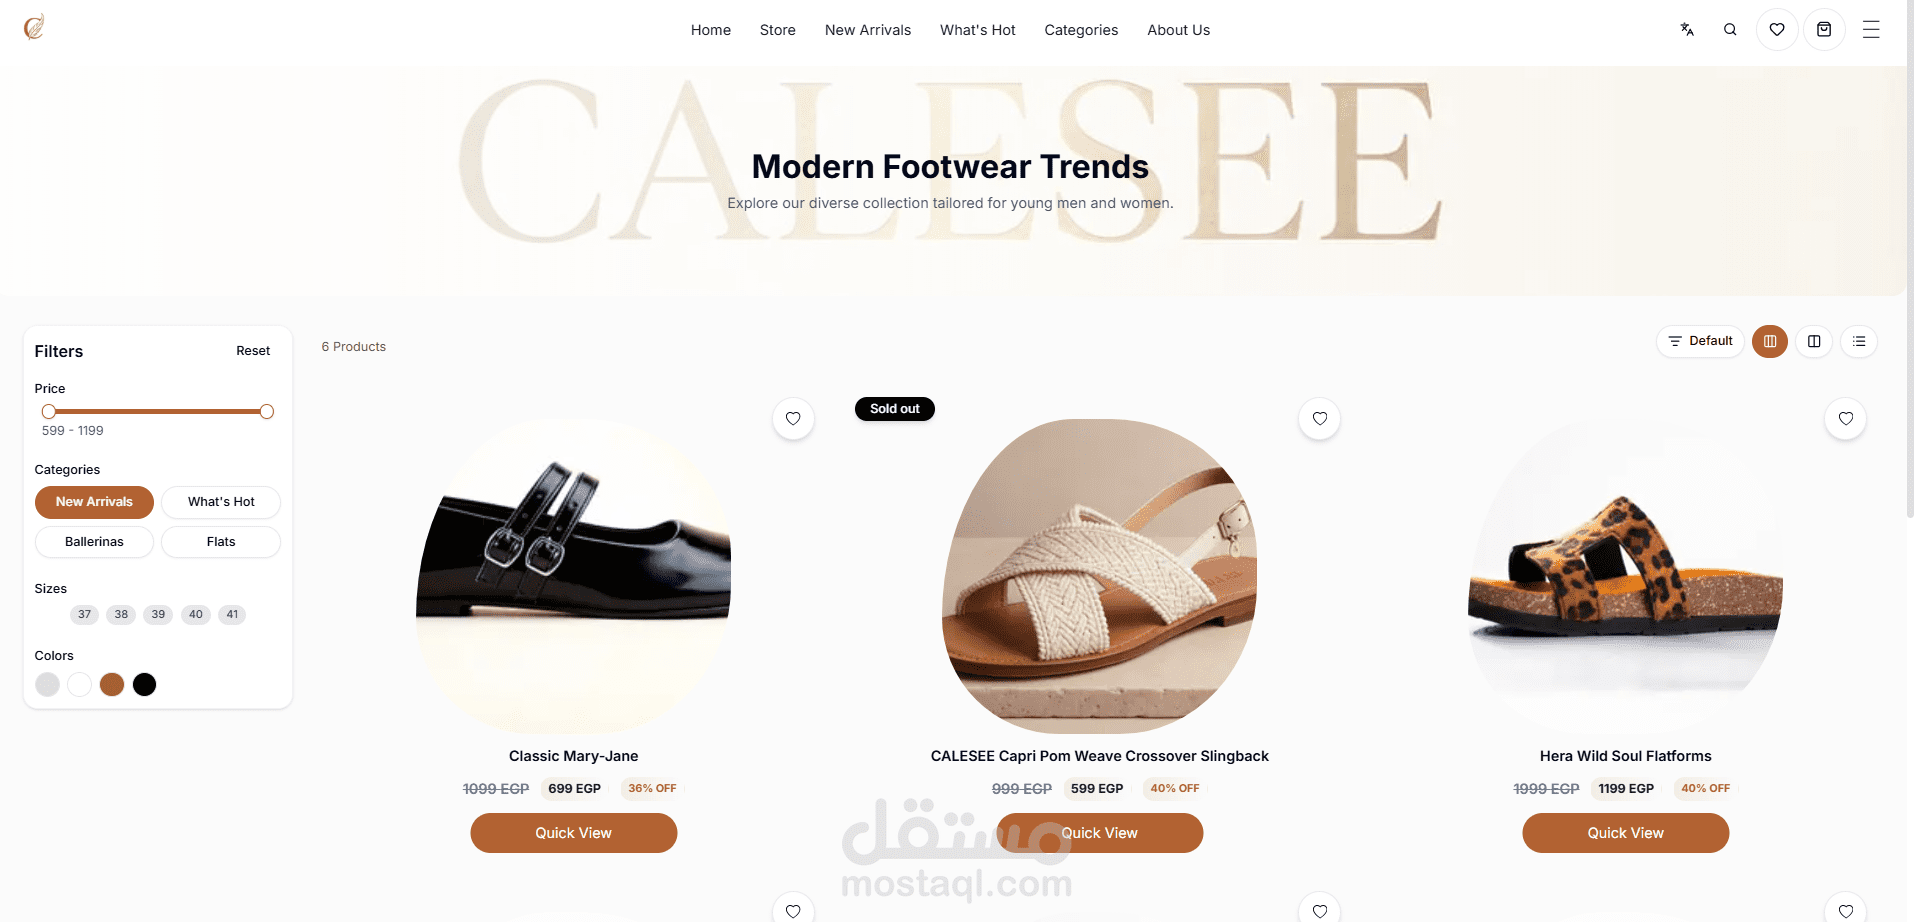Open Categories in the top navigation
1914x922 pixels.
pyautogui.click(x=1081, y=30)
